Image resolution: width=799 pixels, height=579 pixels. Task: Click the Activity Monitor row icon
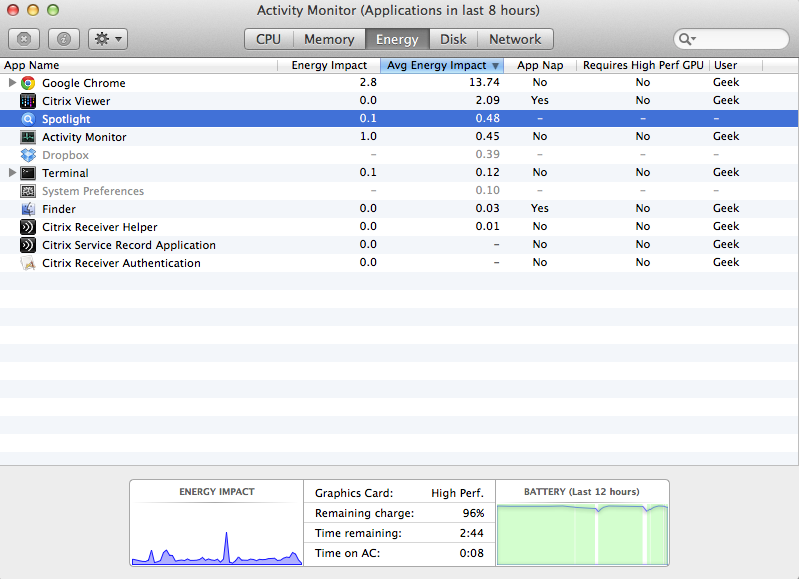pos(28,137)
